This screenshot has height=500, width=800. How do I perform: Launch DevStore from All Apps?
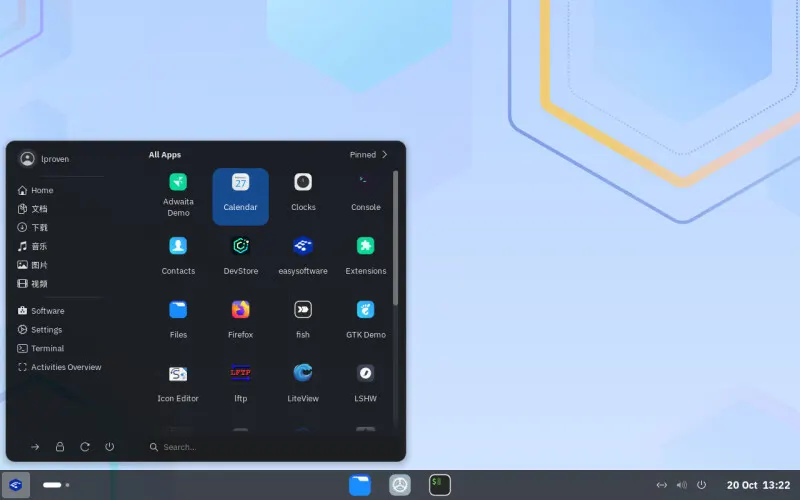pyautogui.click(x=240, y=257)
